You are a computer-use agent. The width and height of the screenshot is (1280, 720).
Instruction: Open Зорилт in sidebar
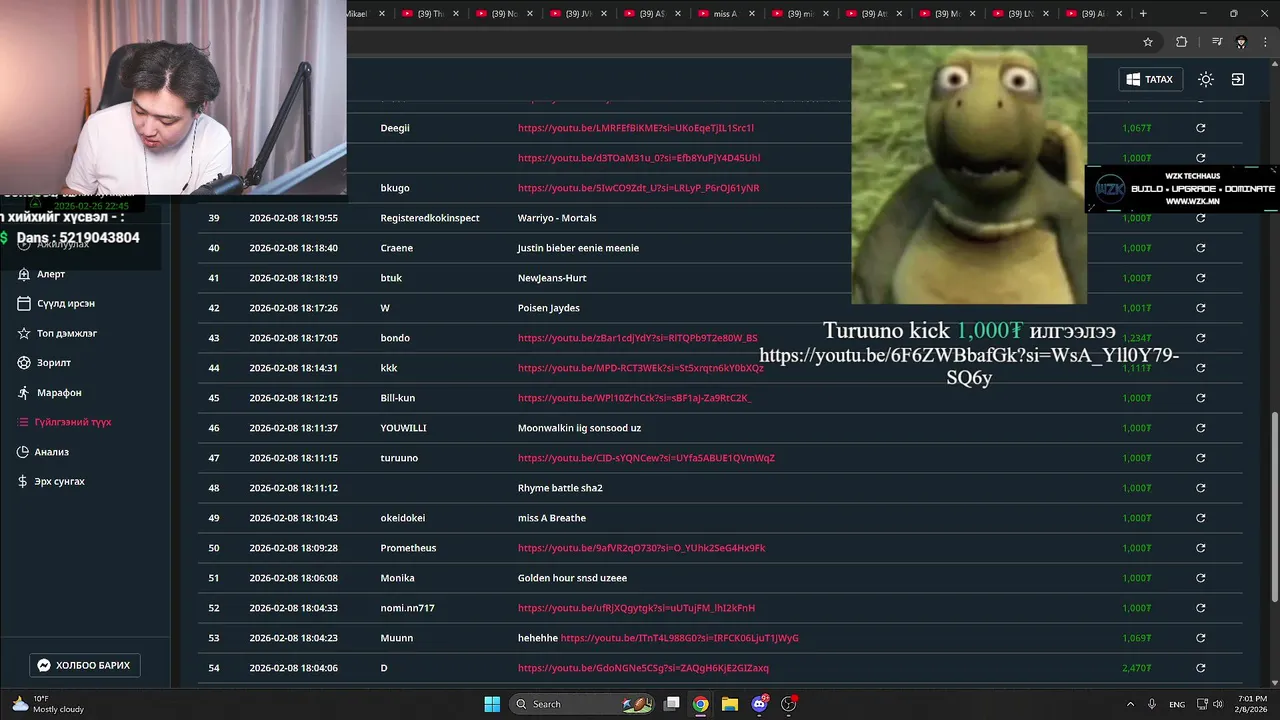coord(45,363)
